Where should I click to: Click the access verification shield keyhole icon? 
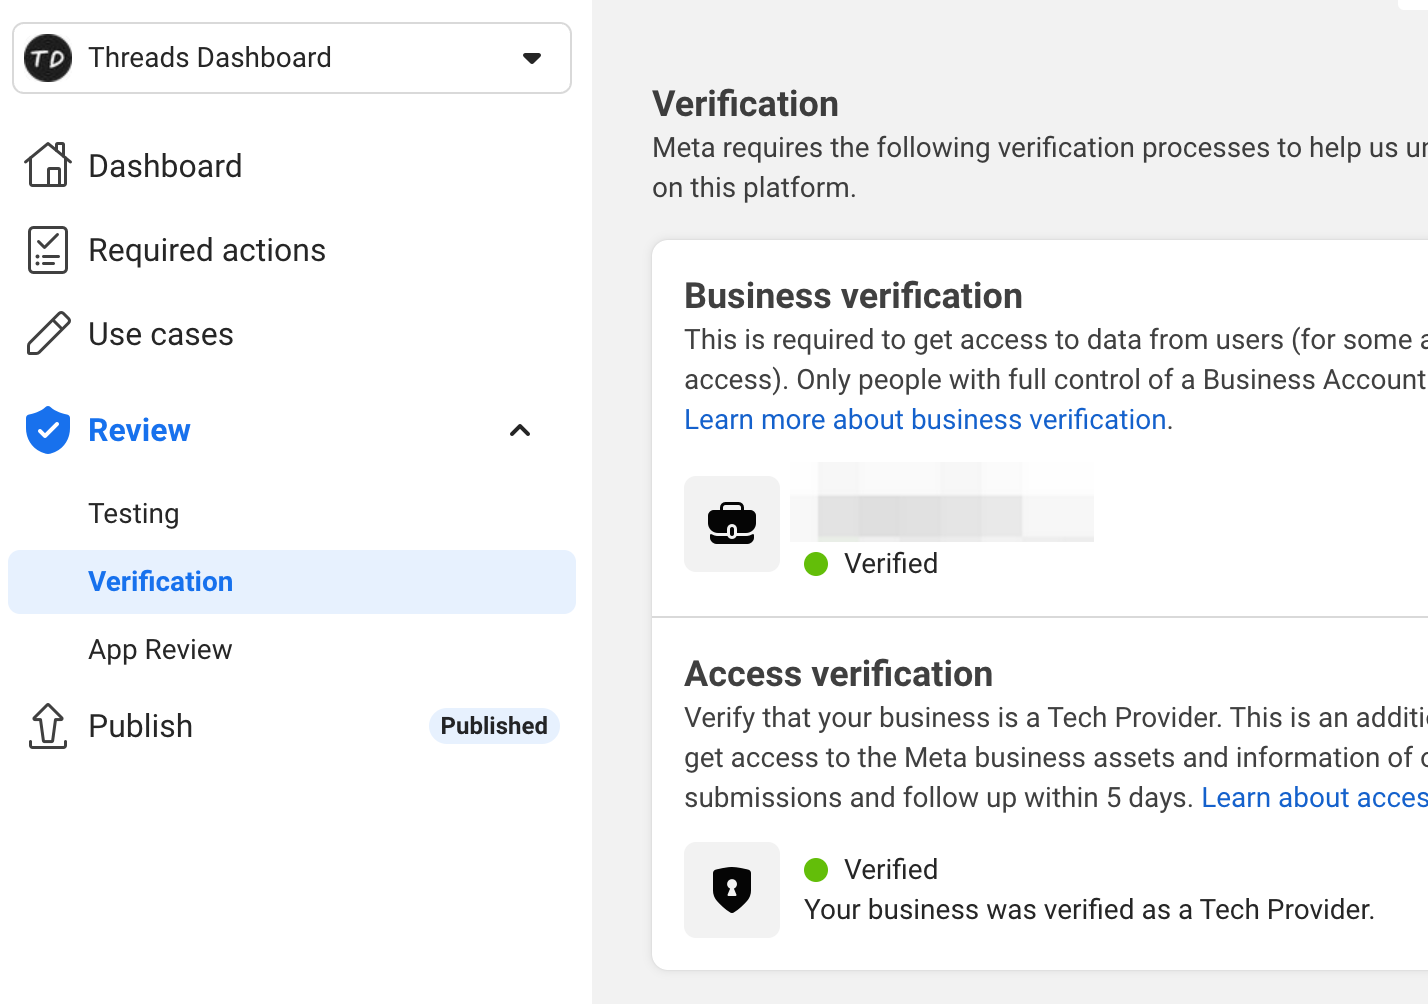(732, 890)
